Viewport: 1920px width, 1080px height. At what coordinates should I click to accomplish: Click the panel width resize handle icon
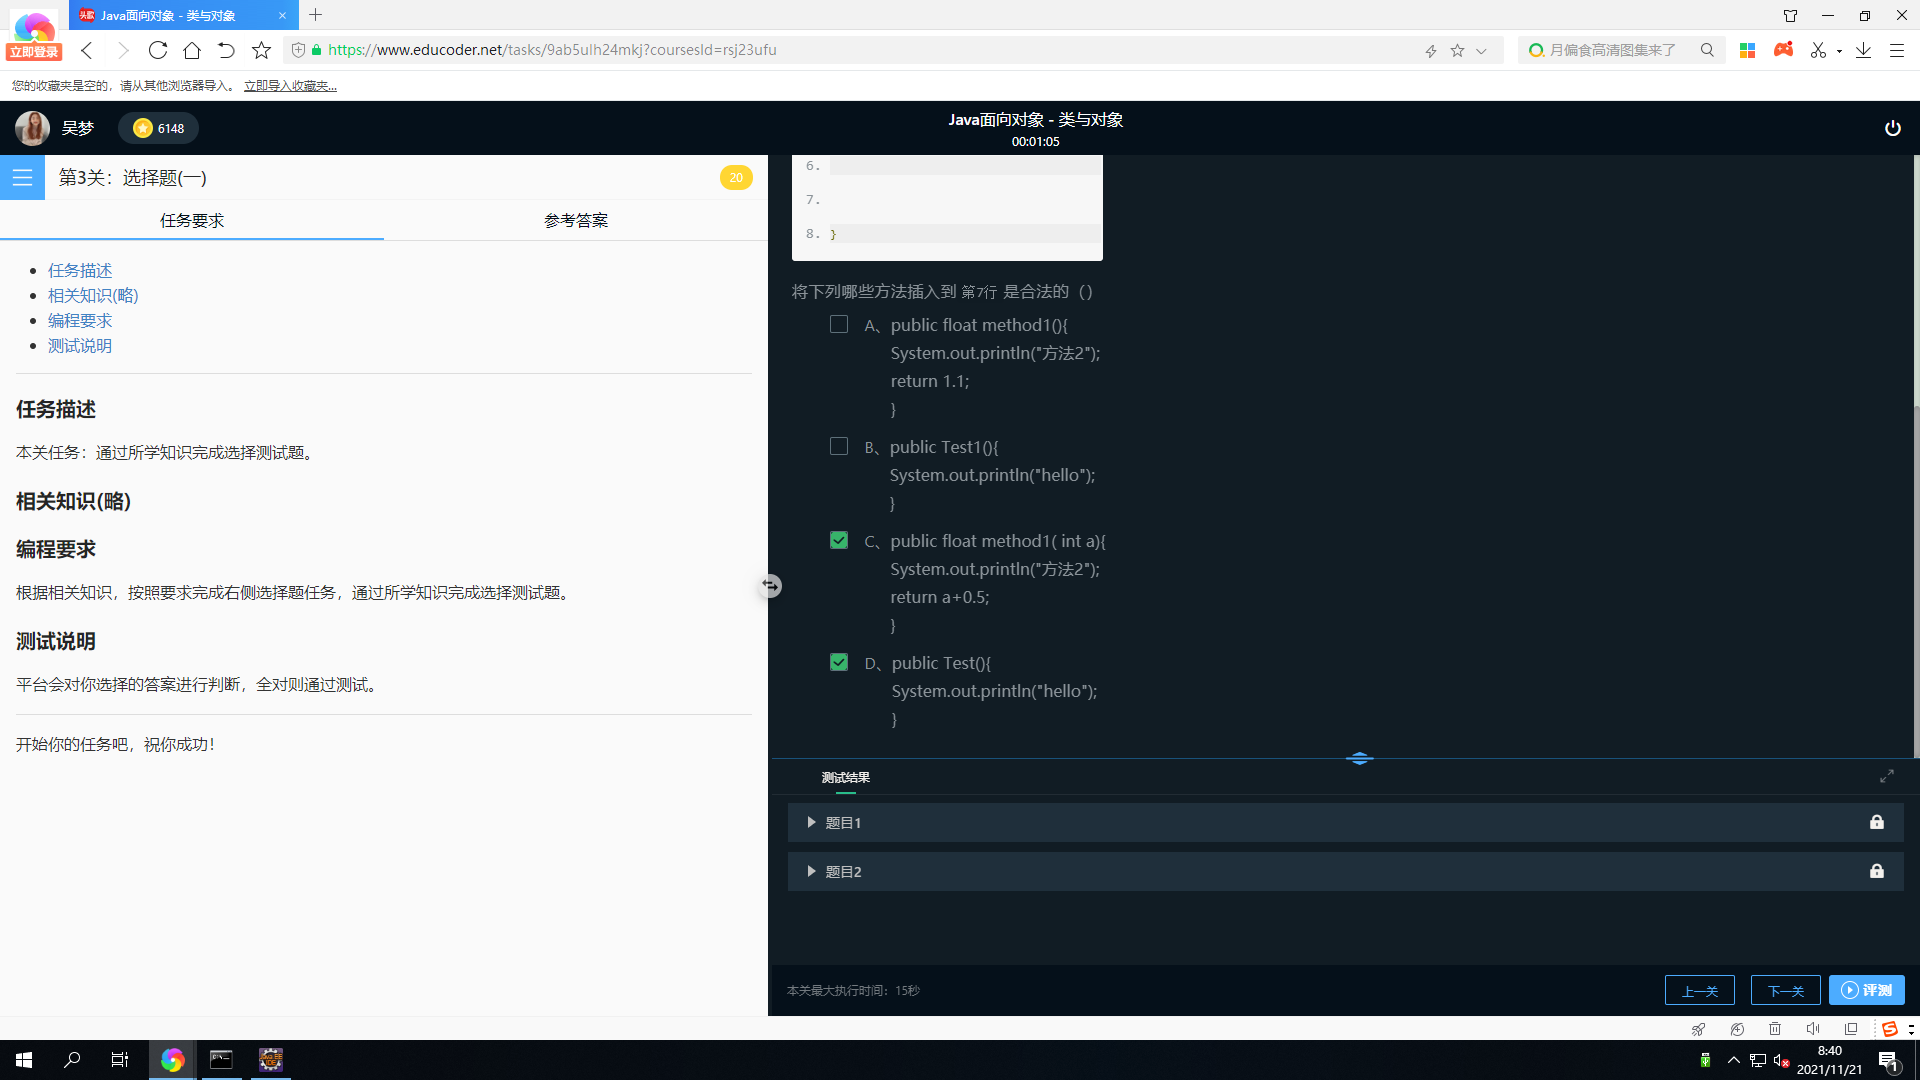[769, 586]
